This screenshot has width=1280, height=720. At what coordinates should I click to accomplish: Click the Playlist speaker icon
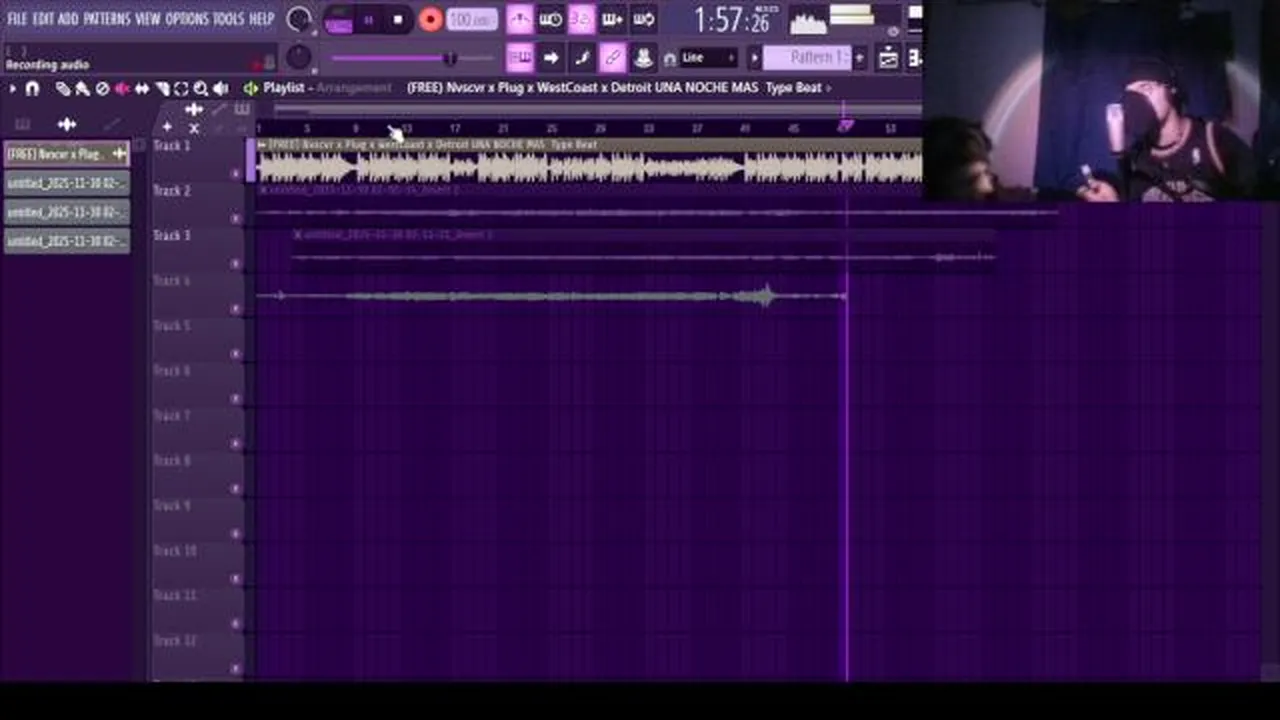click(251, 88)
